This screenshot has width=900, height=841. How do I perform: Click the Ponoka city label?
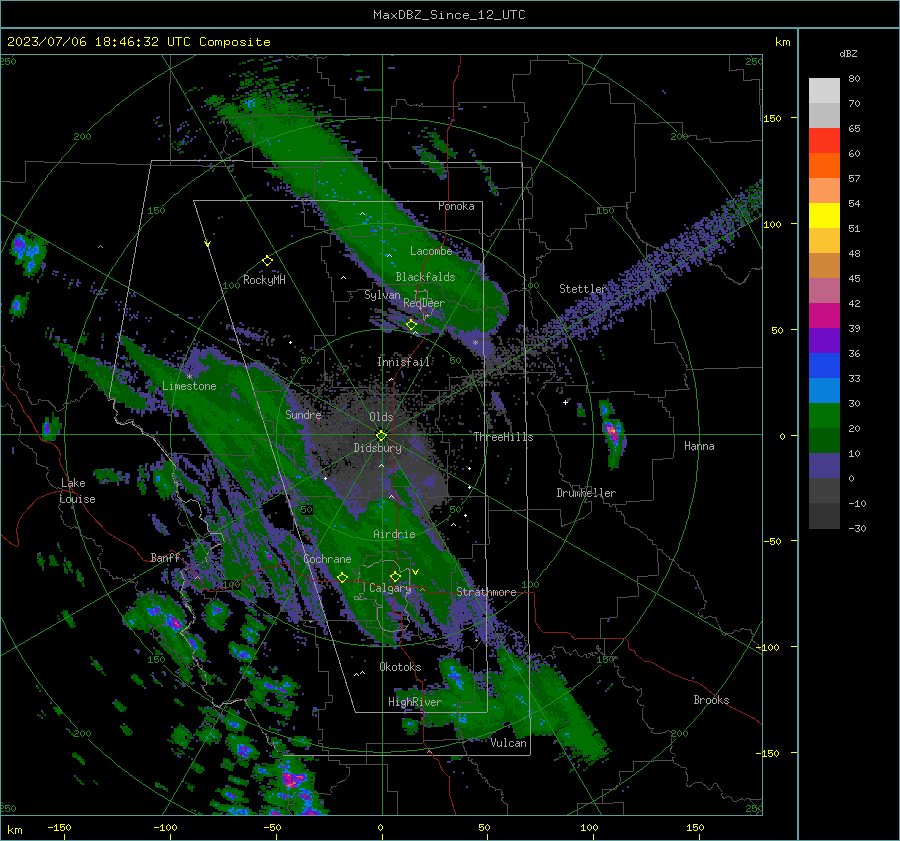pyautogui.click(x=456, y=206)
